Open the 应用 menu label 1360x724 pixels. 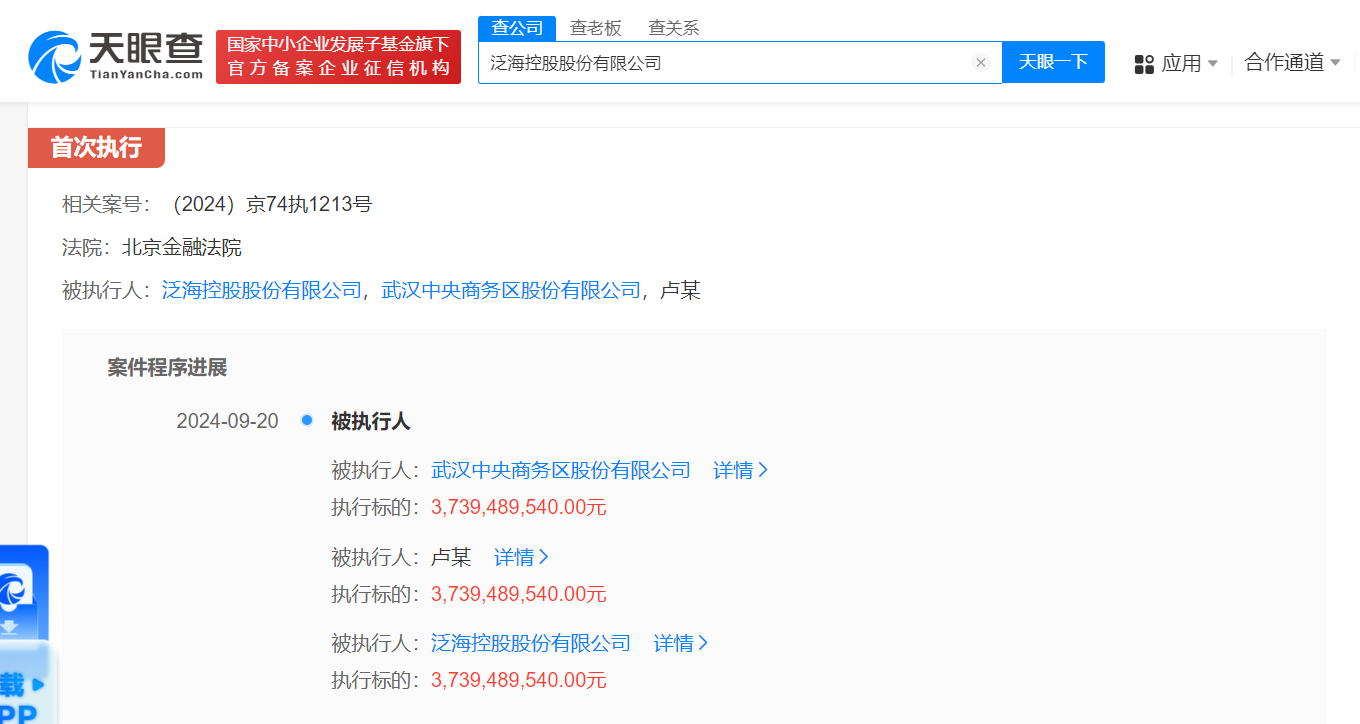[1181, 64]
